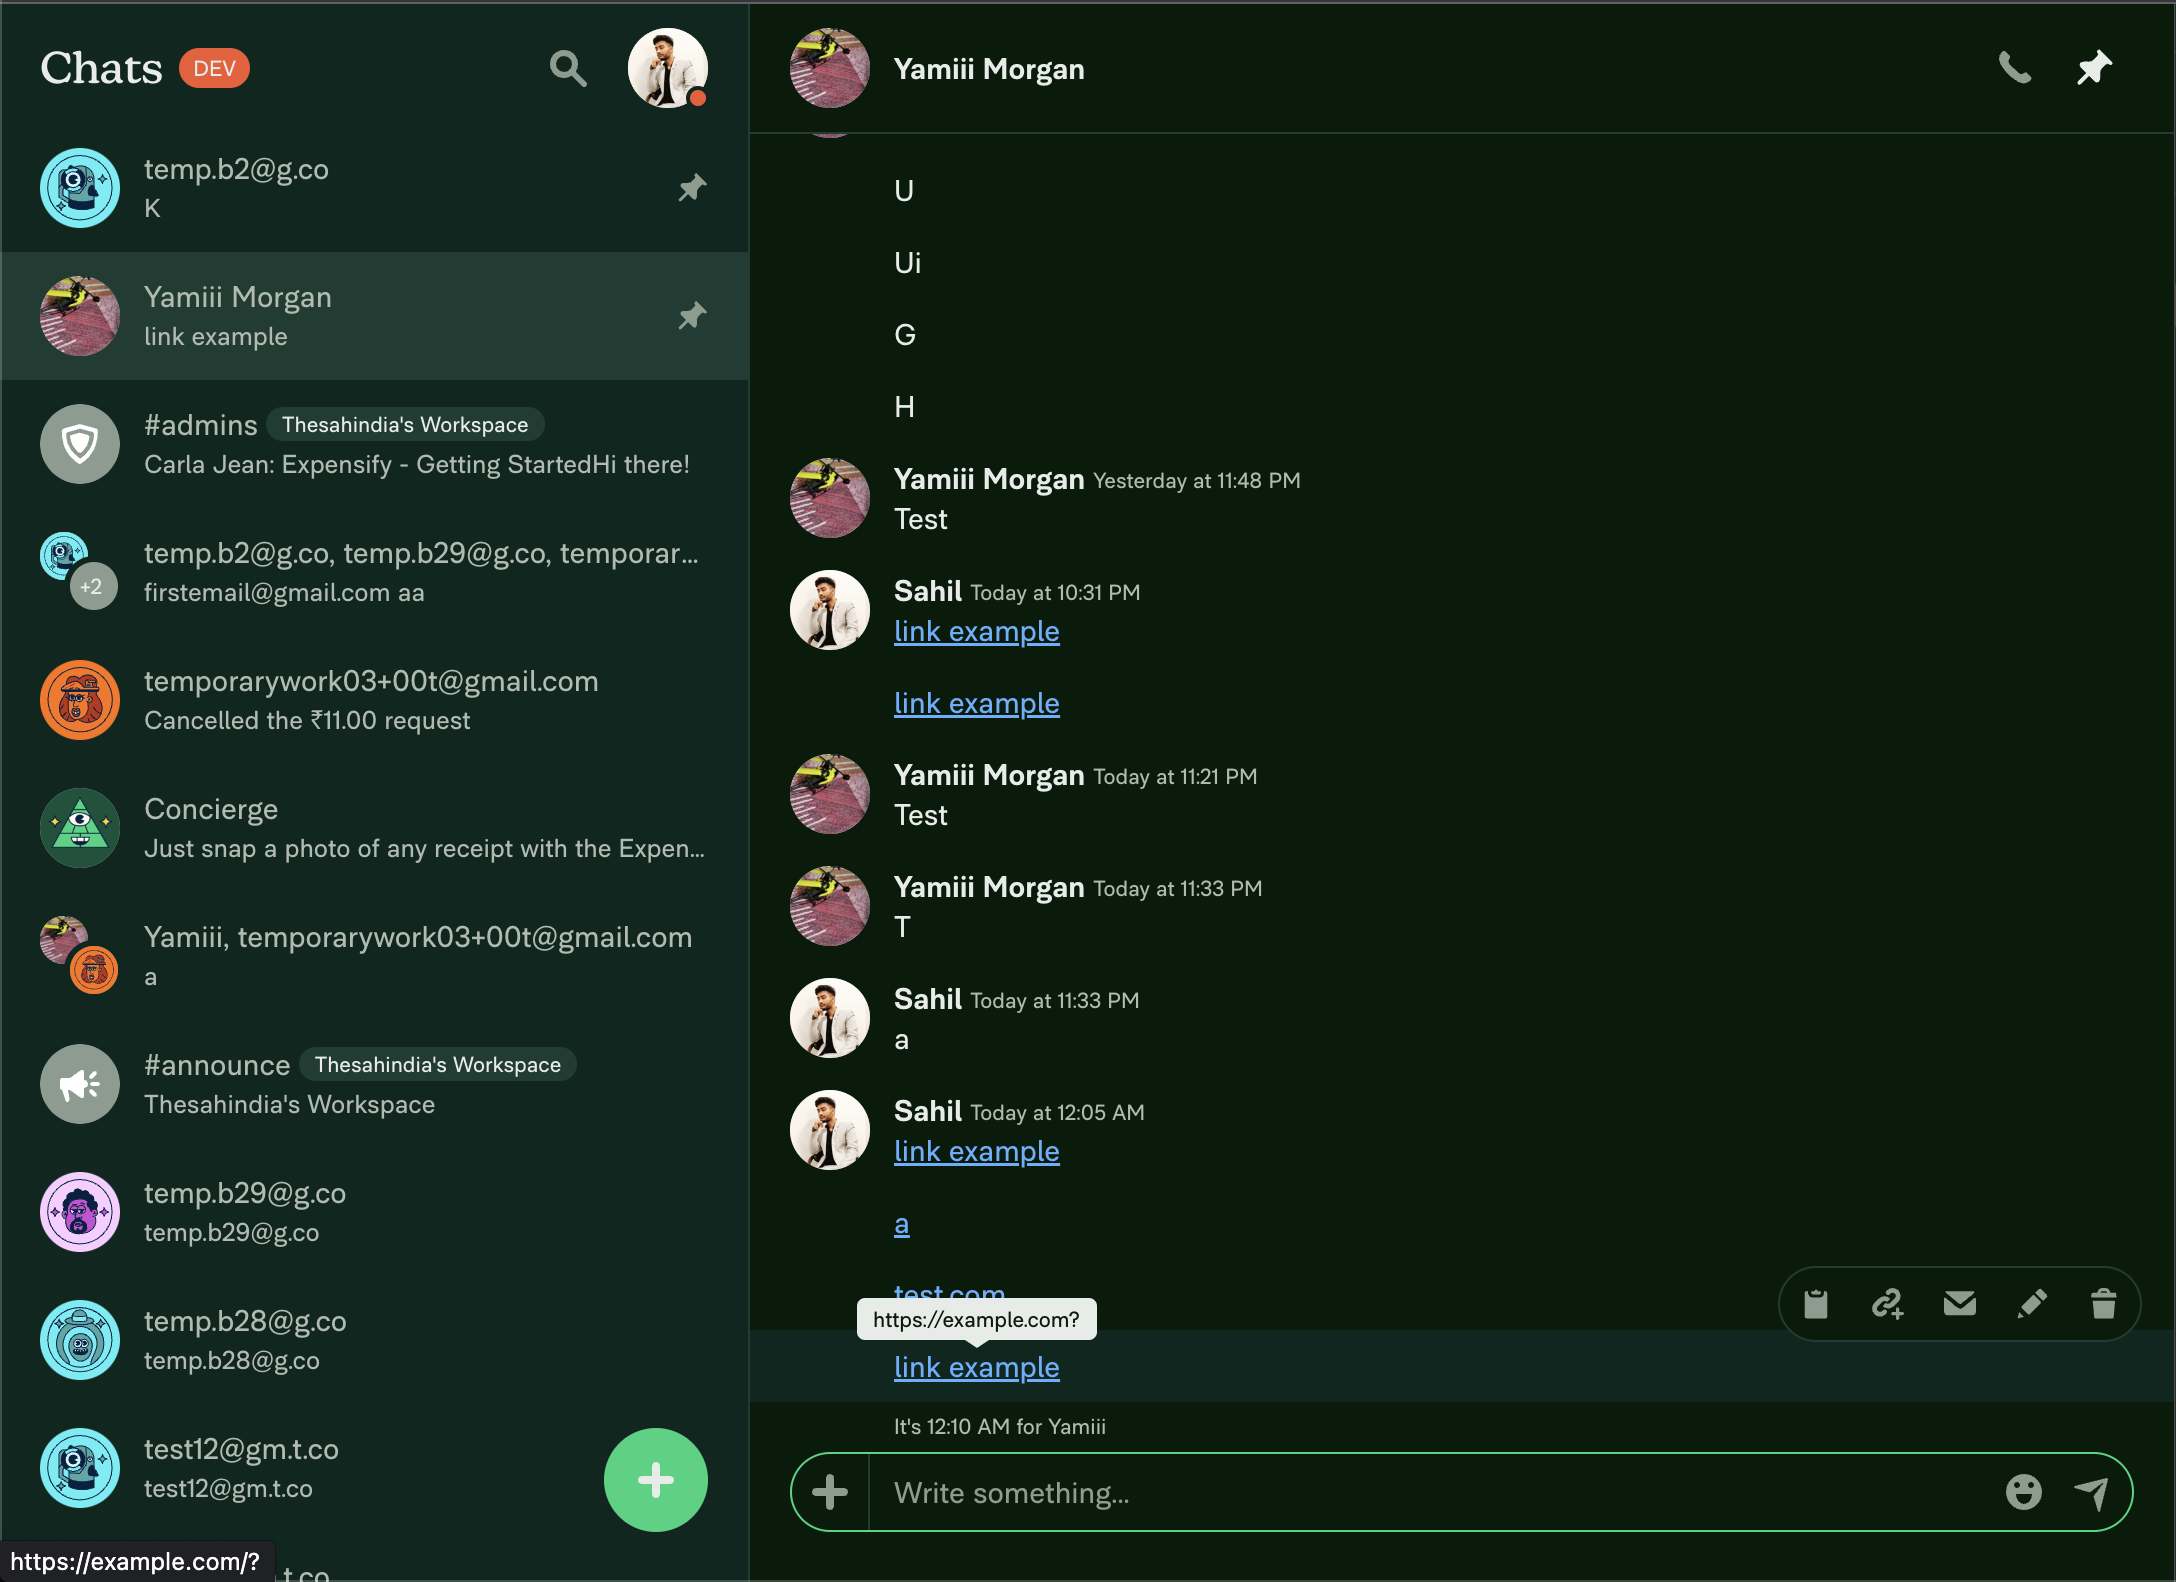Screen dimensions: 2176x1582
Task: Click the search magnifier icon
Action: point(567,68)
